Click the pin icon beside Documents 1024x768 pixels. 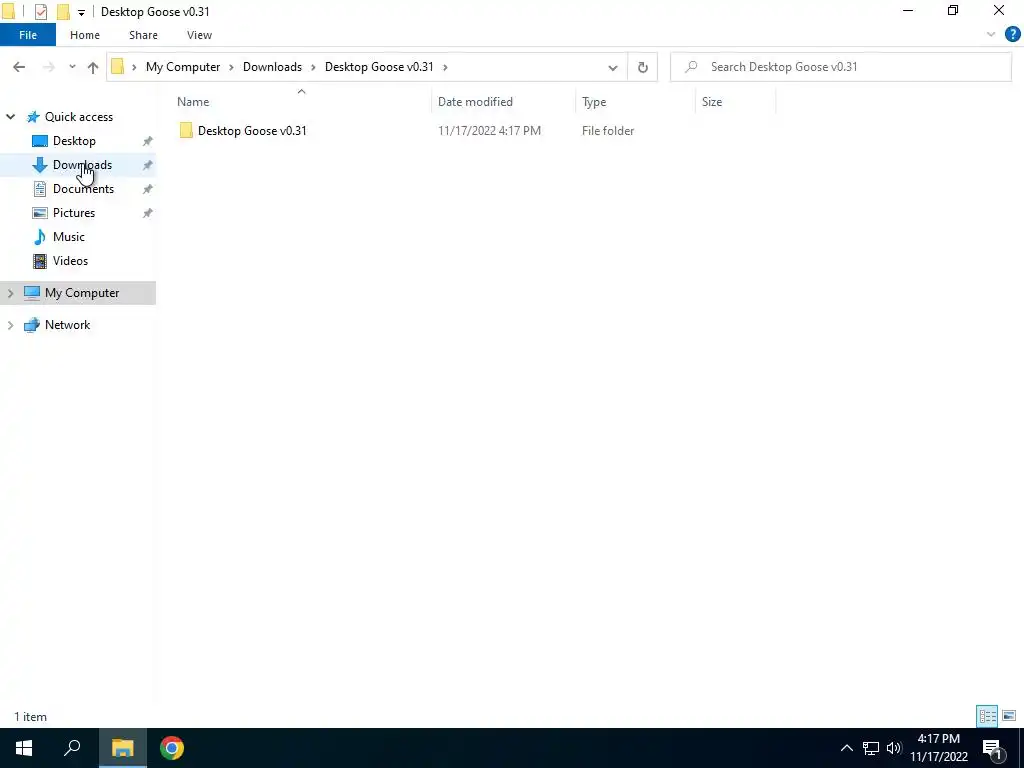pos(148,189)
